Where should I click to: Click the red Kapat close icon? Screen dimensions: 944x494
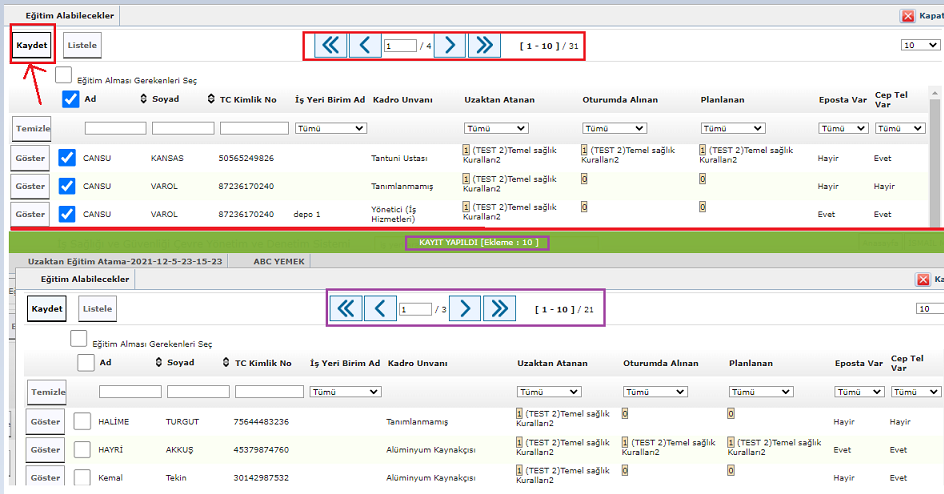click(908, 16)
